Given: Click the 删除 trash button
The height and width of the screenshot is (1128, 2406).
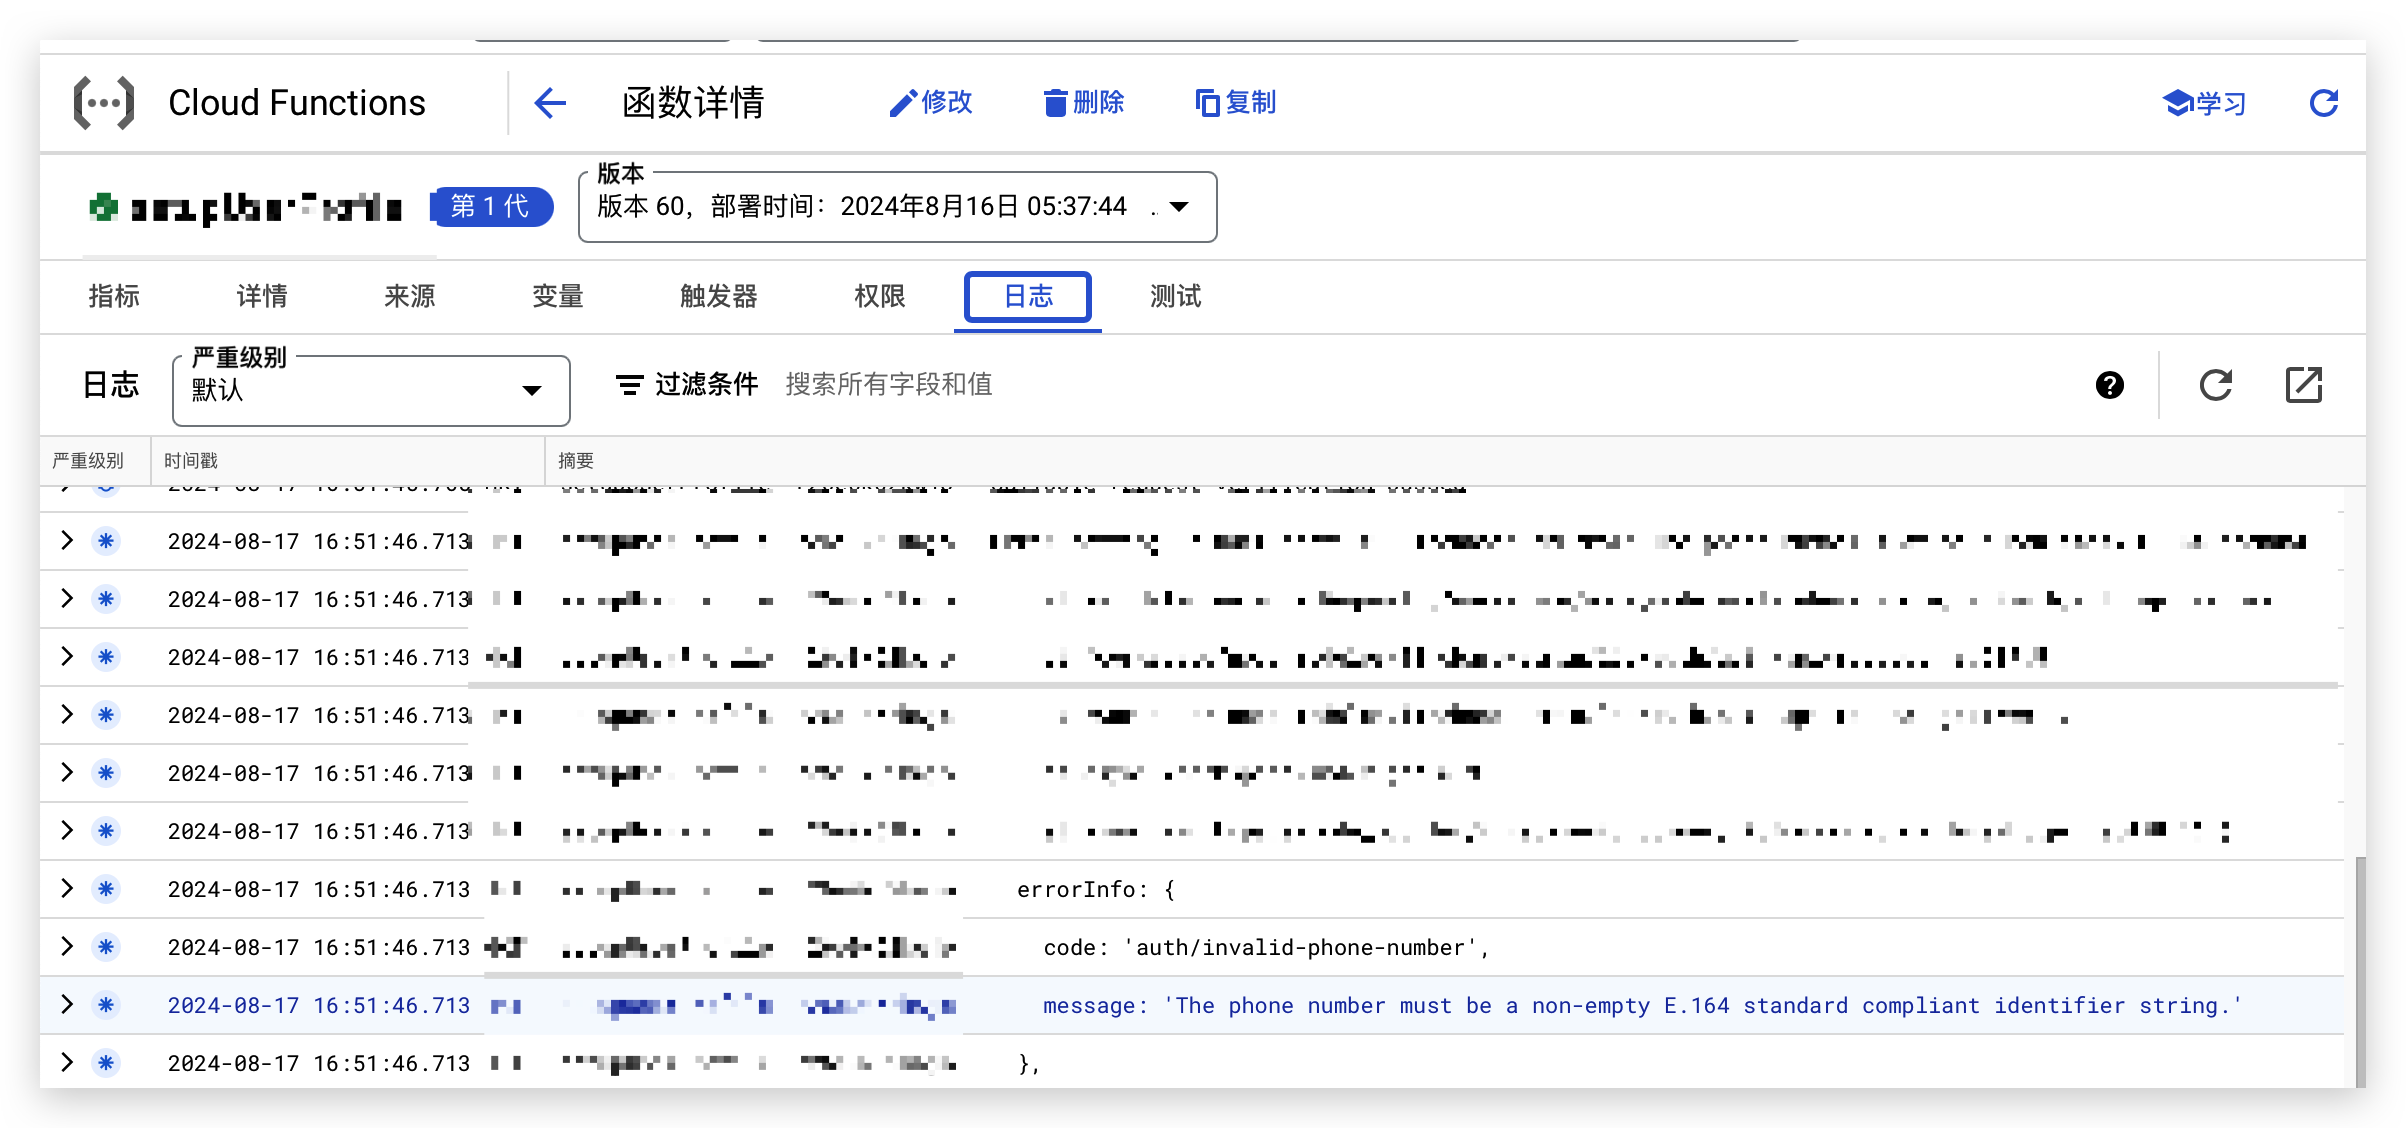Looking at the screenshot, I should [x=1084, y=103].
